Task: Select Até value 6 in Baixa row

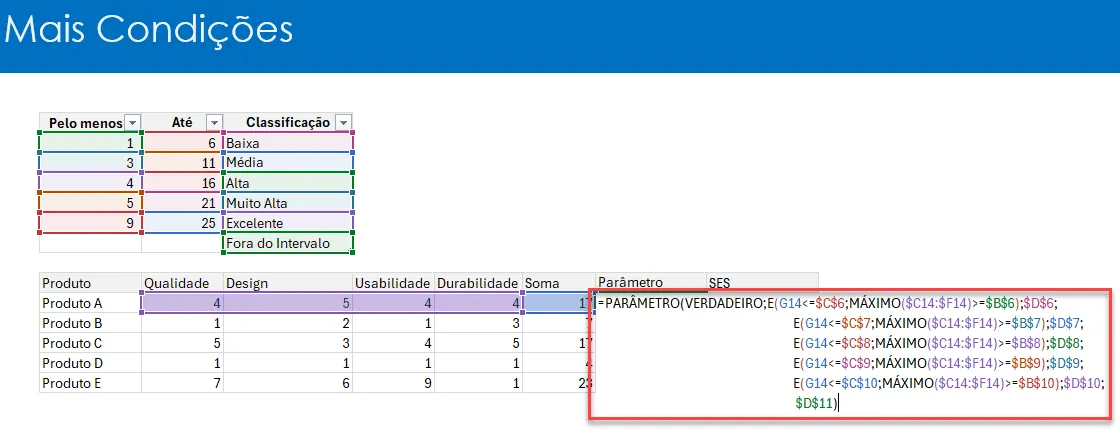Action: [x=183, y=143]
